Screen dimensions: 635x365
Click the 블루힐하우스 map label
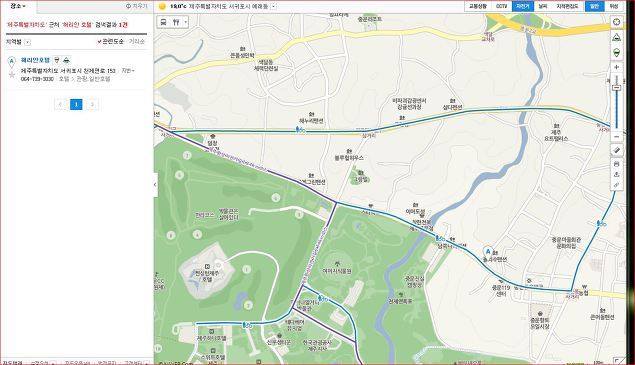coord(349,158)
